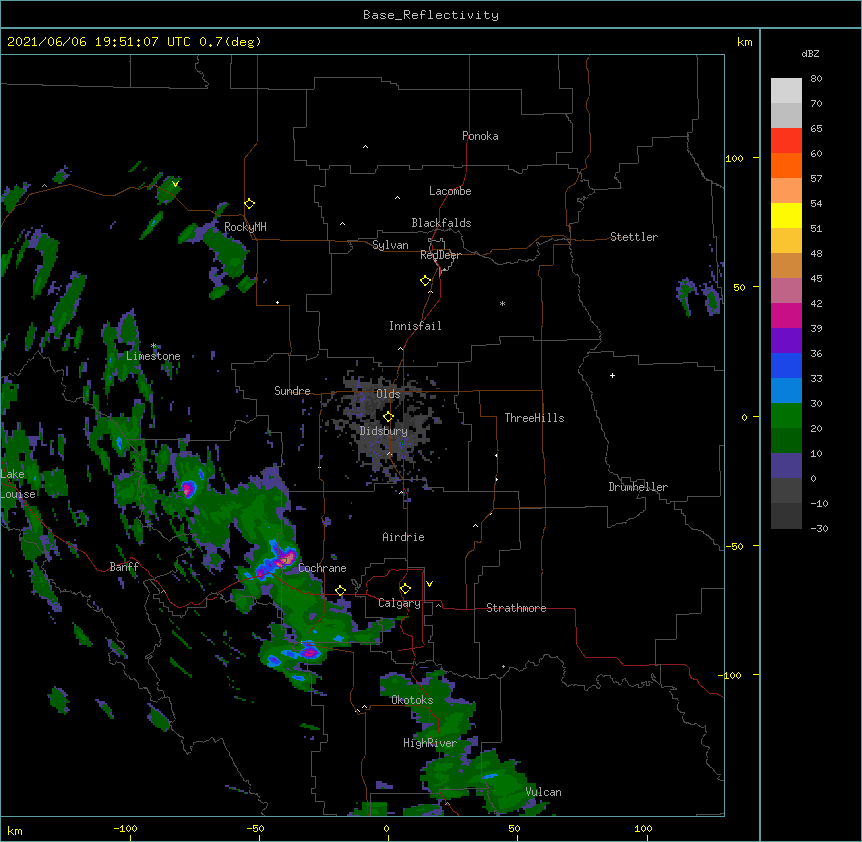Select the orange 60 dBZ legend swatch

click(x=786, y=165)
